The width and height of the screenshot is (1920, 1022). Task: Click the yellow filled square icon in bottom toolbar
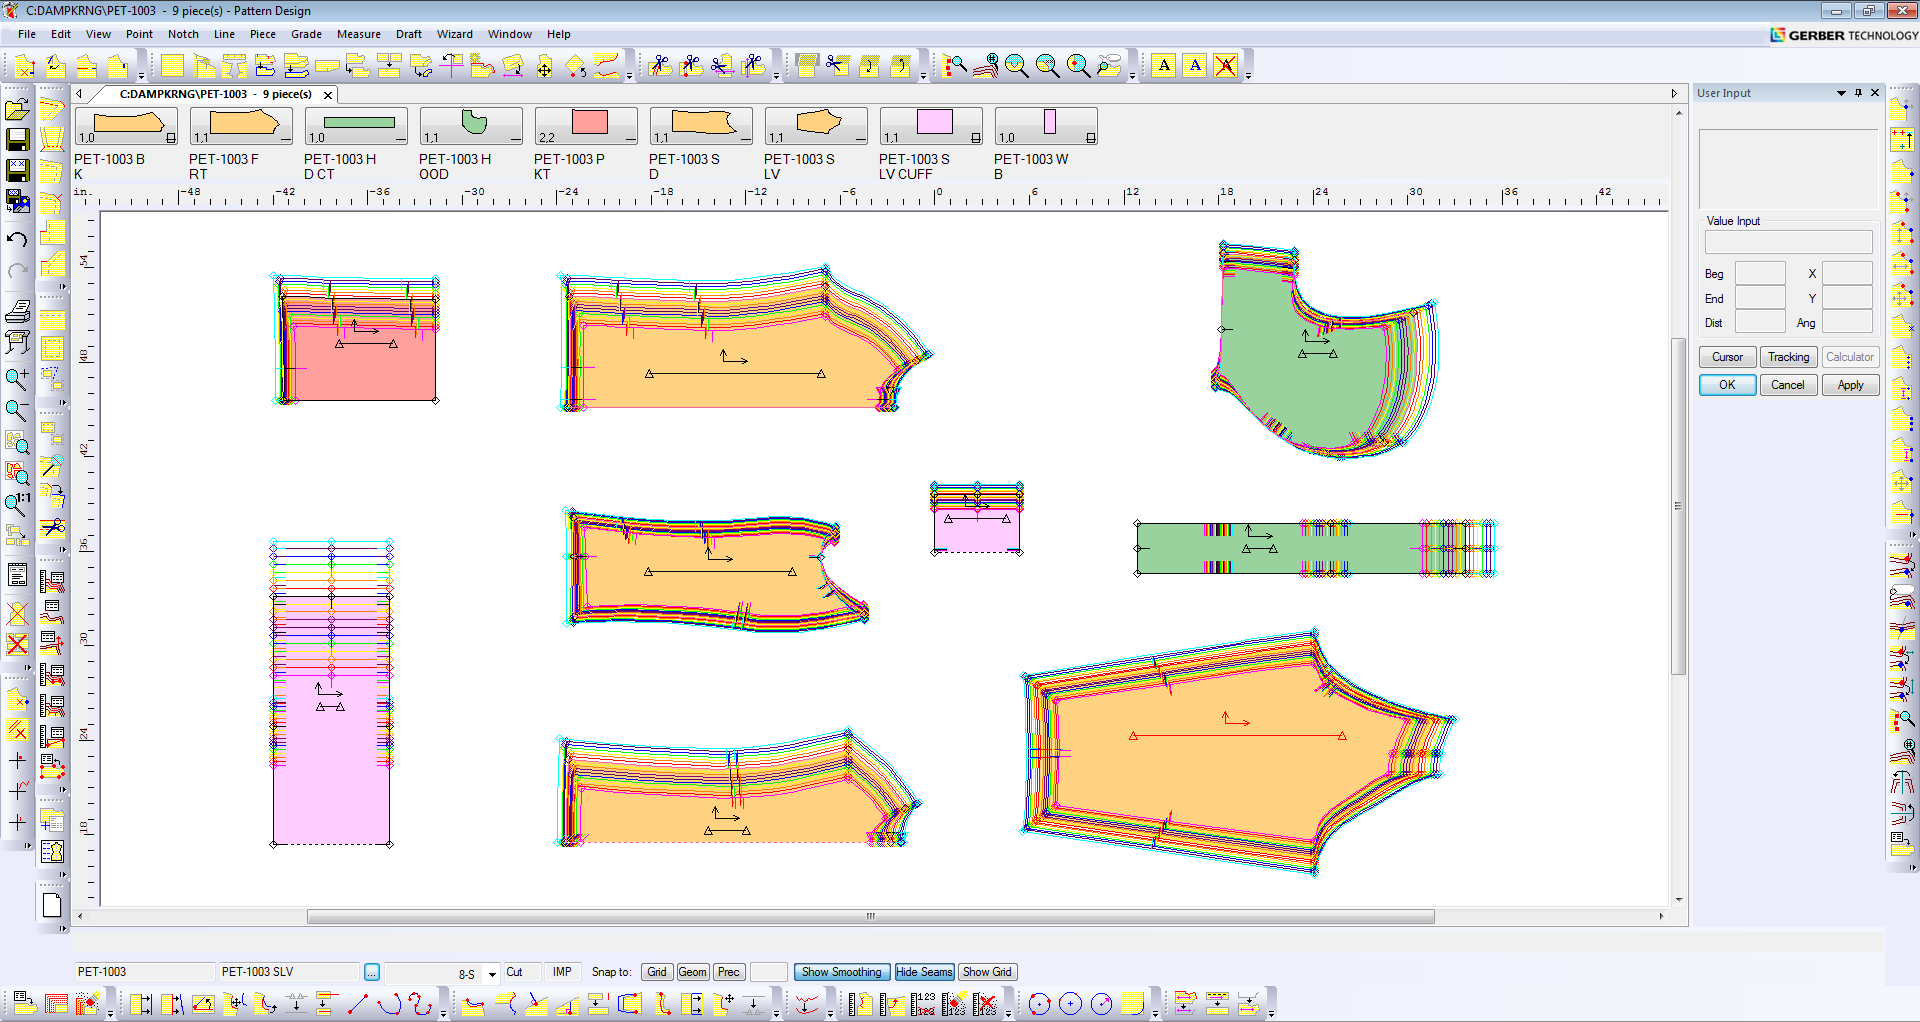point(1132,1004)
